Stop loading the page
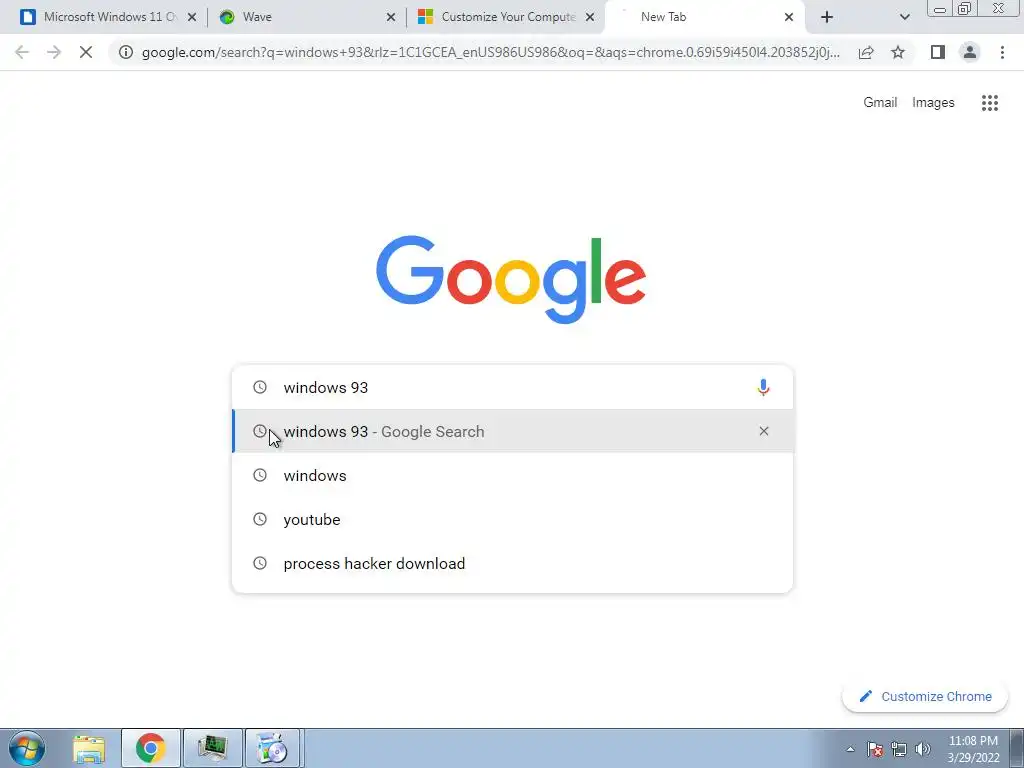Viewport: 1024px width, 768px height. point(86,52)
